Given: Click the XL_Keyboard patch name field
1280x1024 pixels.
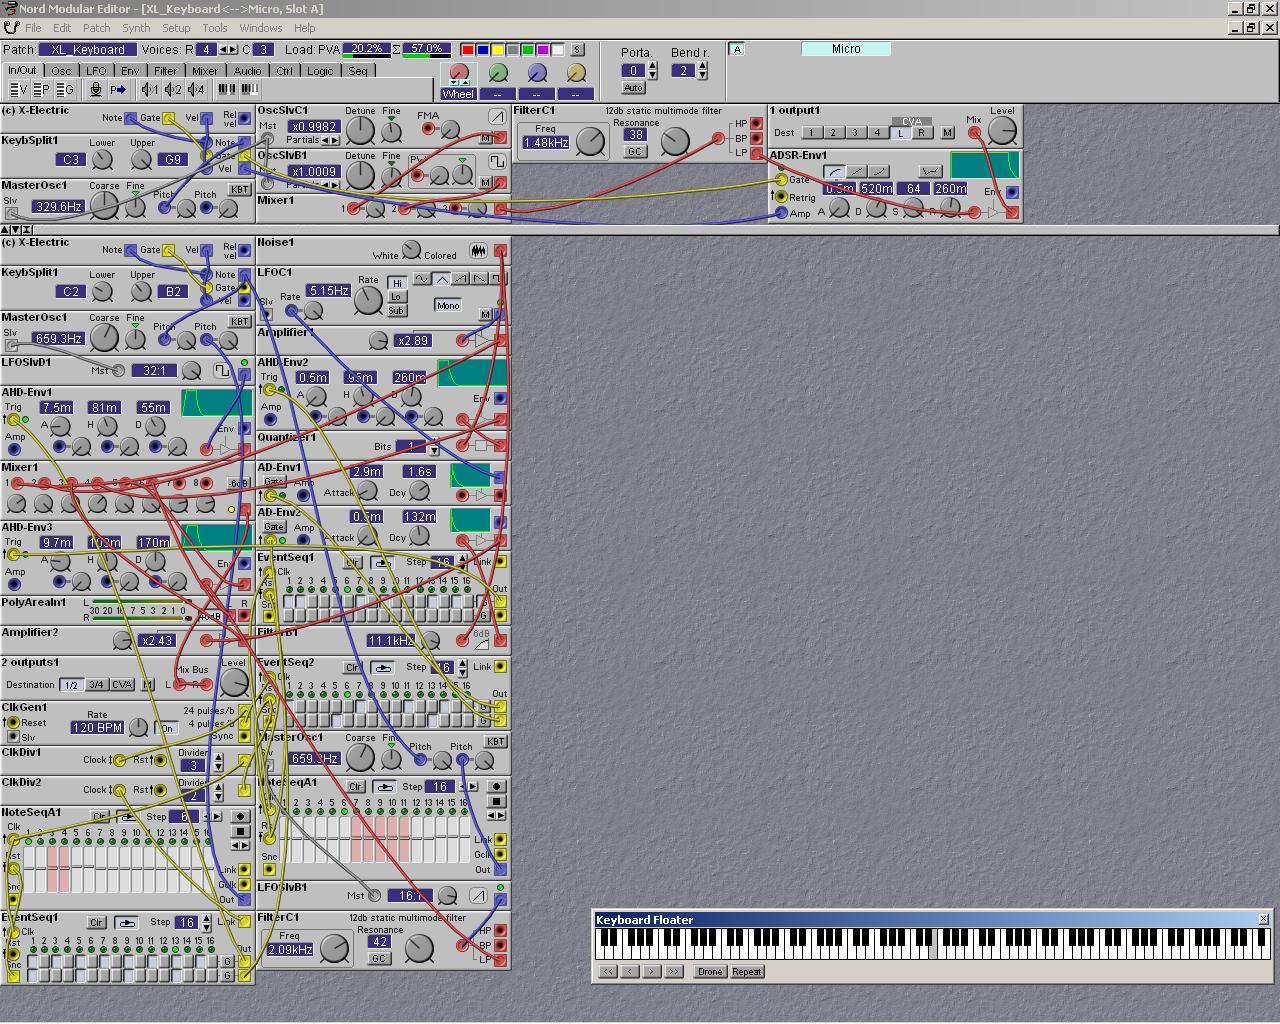Looking at the screenshot, I should click(x=88, y=50).
